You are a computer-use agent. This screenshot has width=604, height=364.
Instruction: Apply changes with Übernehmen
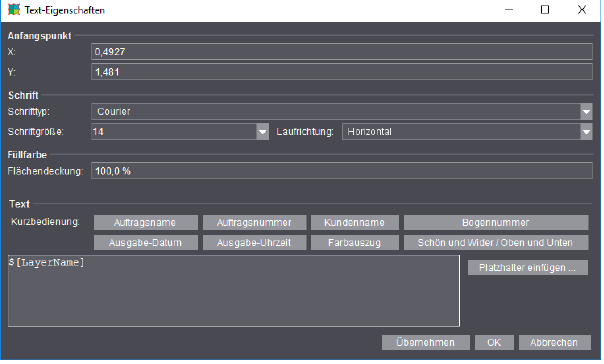pos(426,342)
